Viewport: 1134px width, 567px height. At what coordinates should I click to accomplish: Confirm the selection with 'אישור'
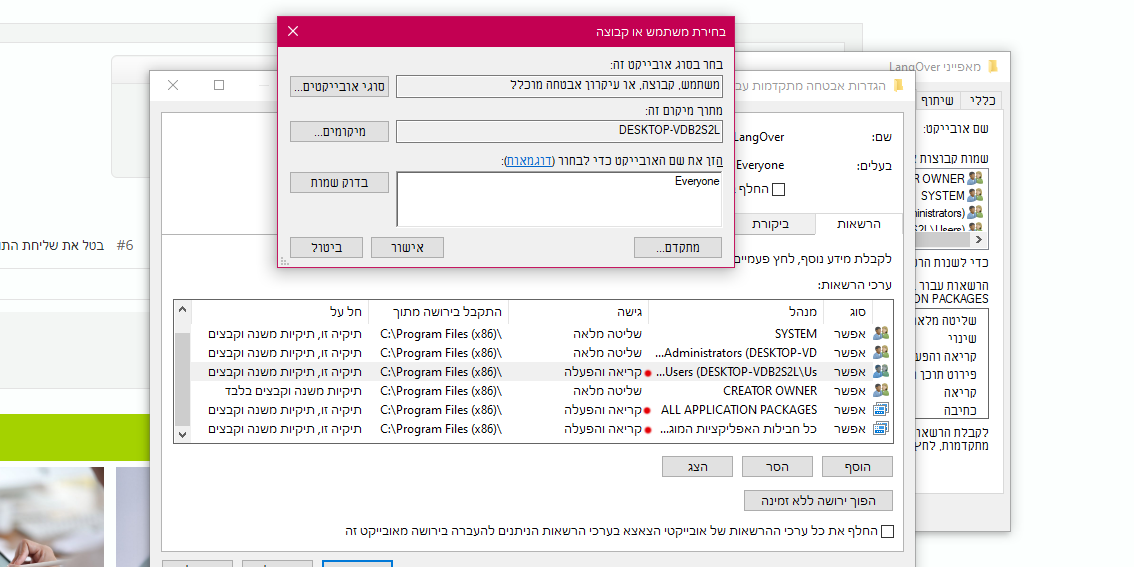[407, 247]
